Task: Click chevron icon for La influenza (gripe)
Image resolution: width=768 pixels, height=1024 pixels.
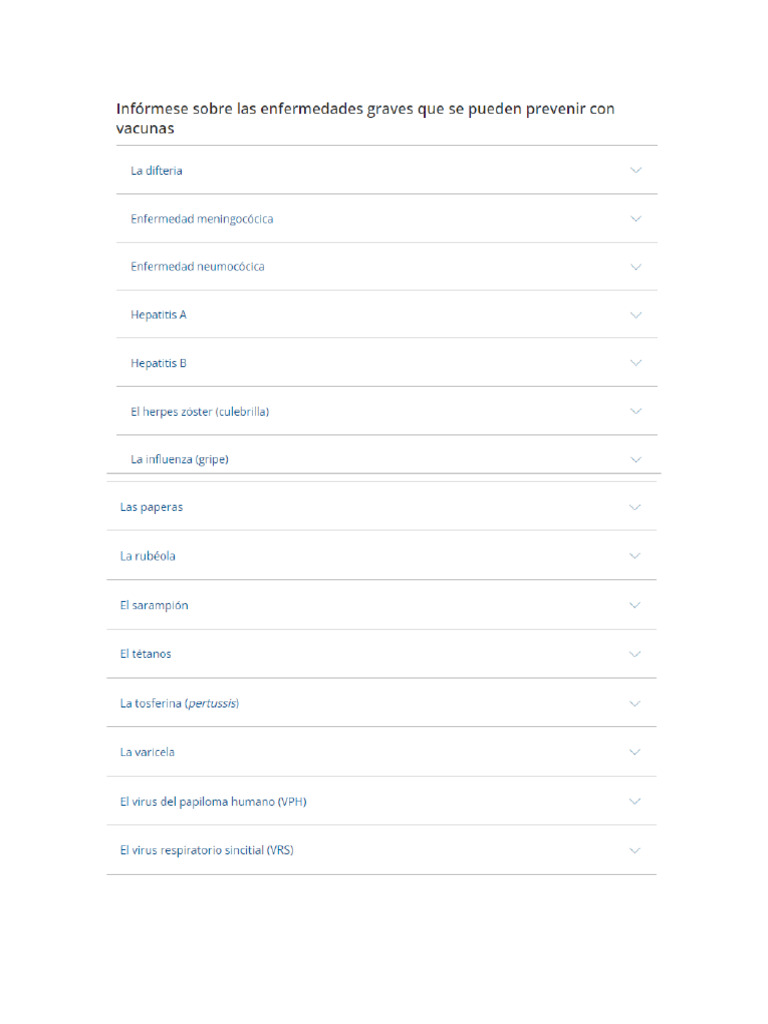Action: coord(635,459)
